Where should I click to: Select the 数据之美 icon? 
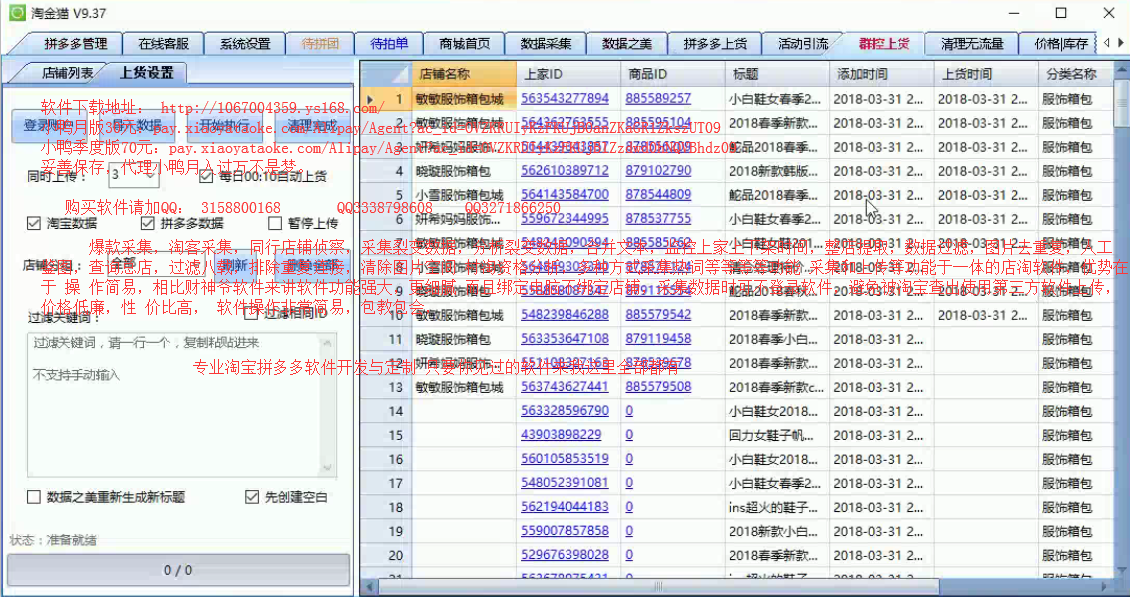click(626, 43)
